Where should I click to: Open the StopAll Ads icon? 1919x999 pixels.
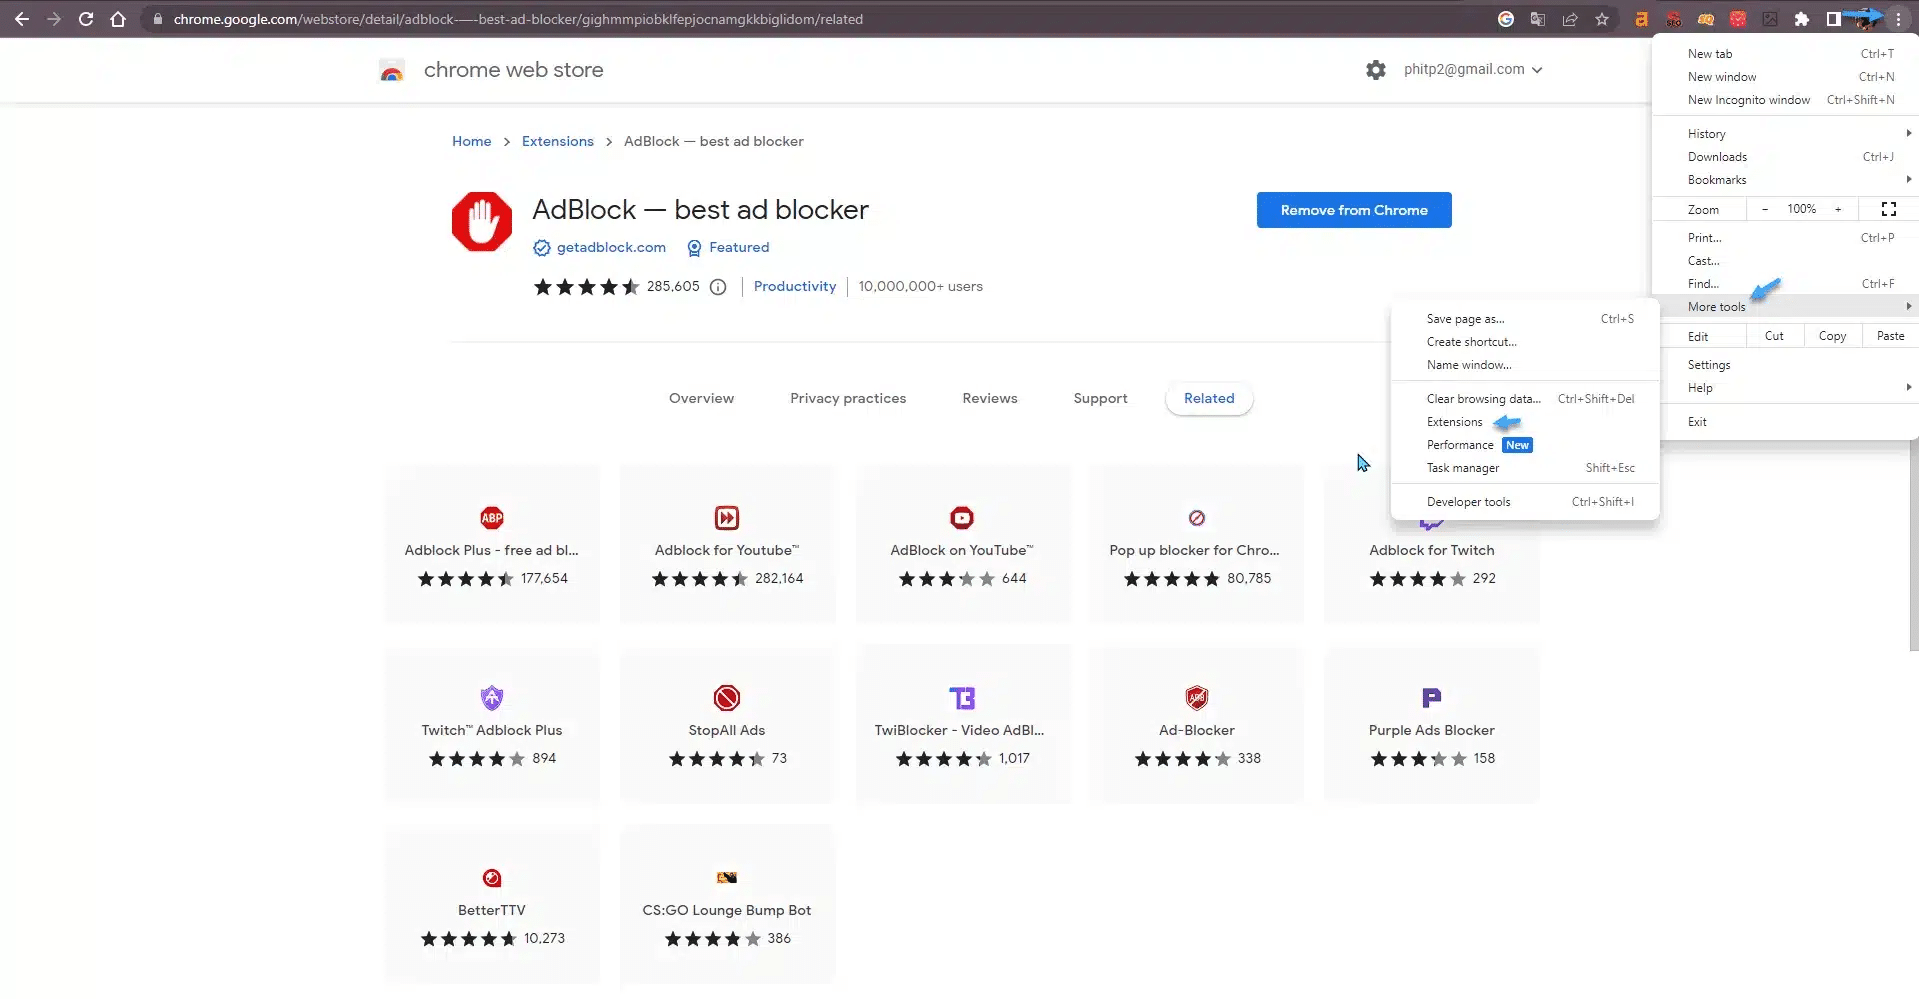point(727,698)
